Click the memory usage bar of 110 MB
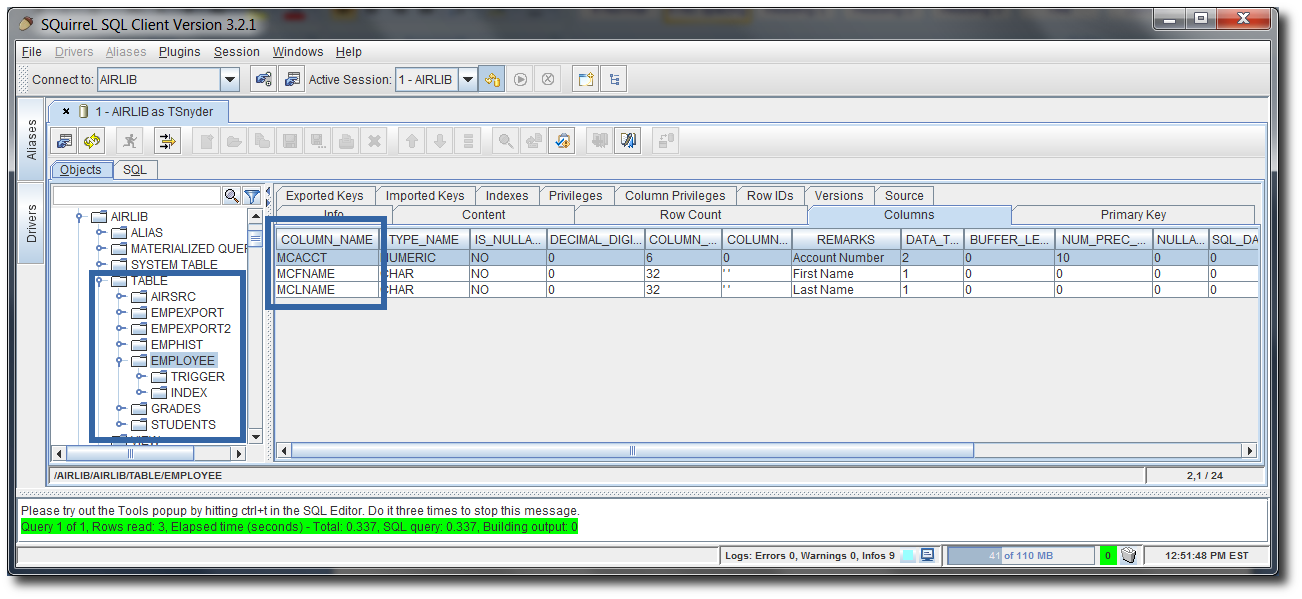 (1019, 555)
